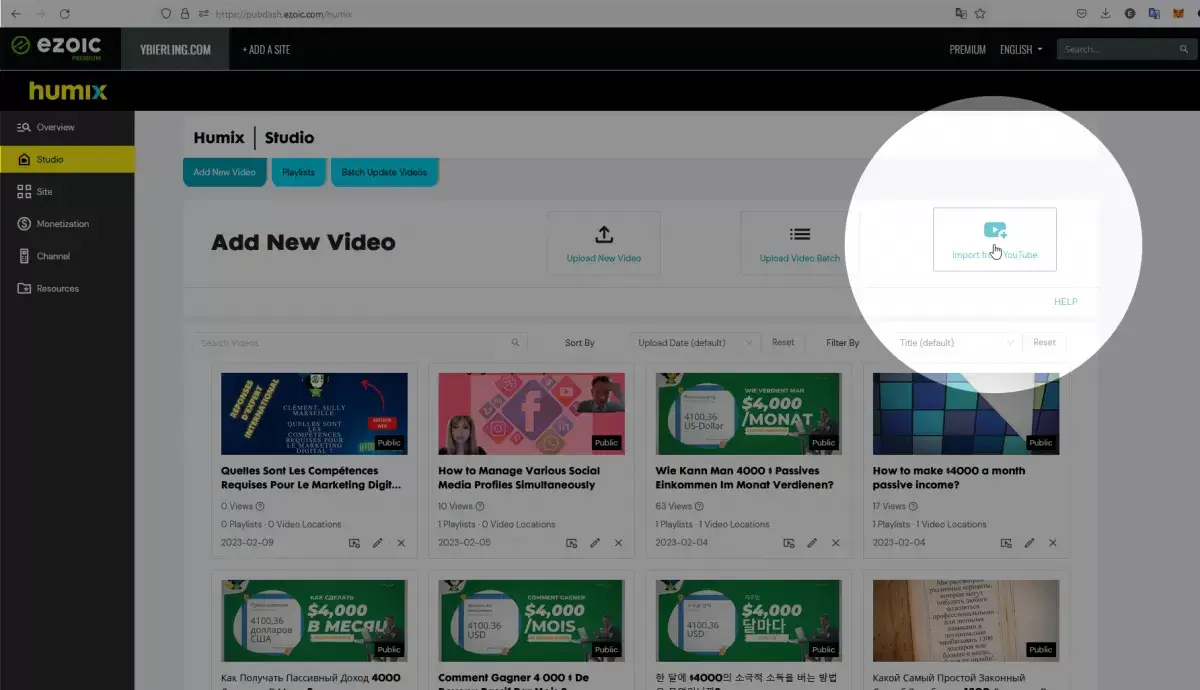Switch to the Playlists tab
Viewport: 1200px width, 690px height.
298,172
